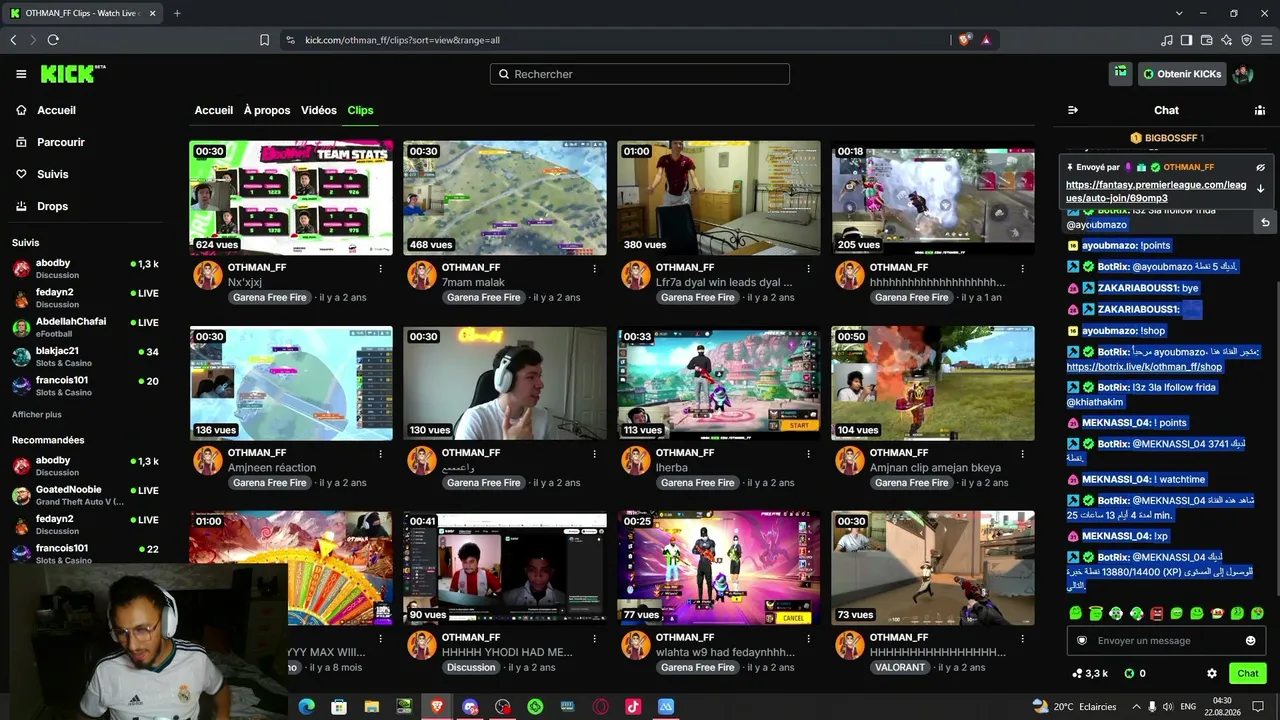The height and width of the screenshot is (720, 1280).
Task: Expand the pinned message down arrow
Action: [x=1261, y=189]
